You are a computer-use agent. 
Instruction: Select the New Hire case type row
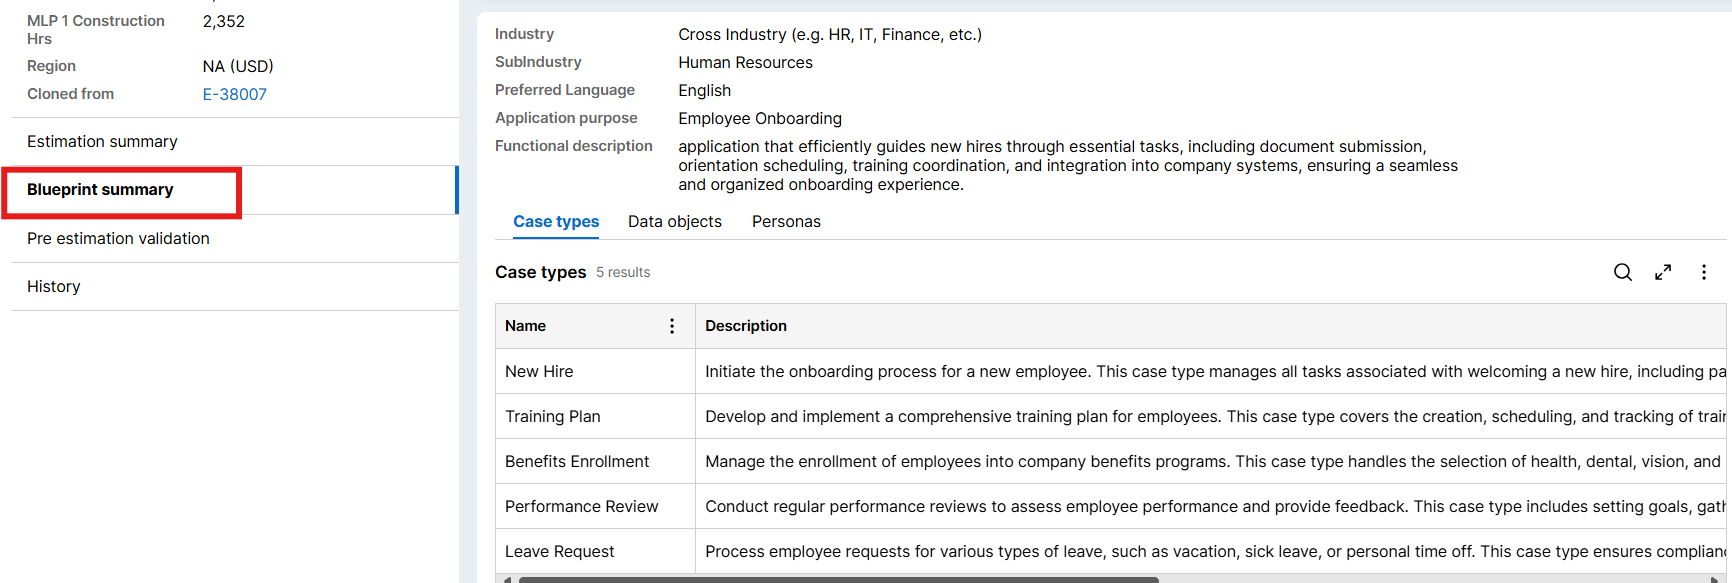(x=540, y=372)
